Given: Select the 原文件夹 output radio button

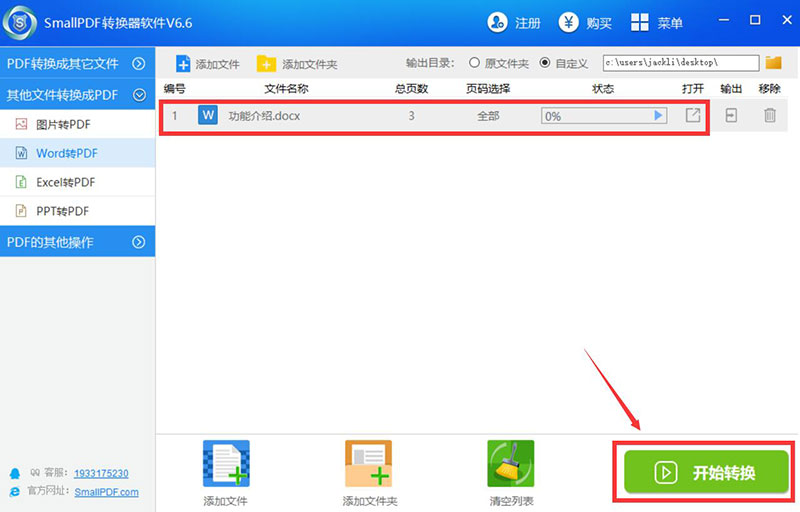Looking at the screenshot, I should click(x=474, y=63).
